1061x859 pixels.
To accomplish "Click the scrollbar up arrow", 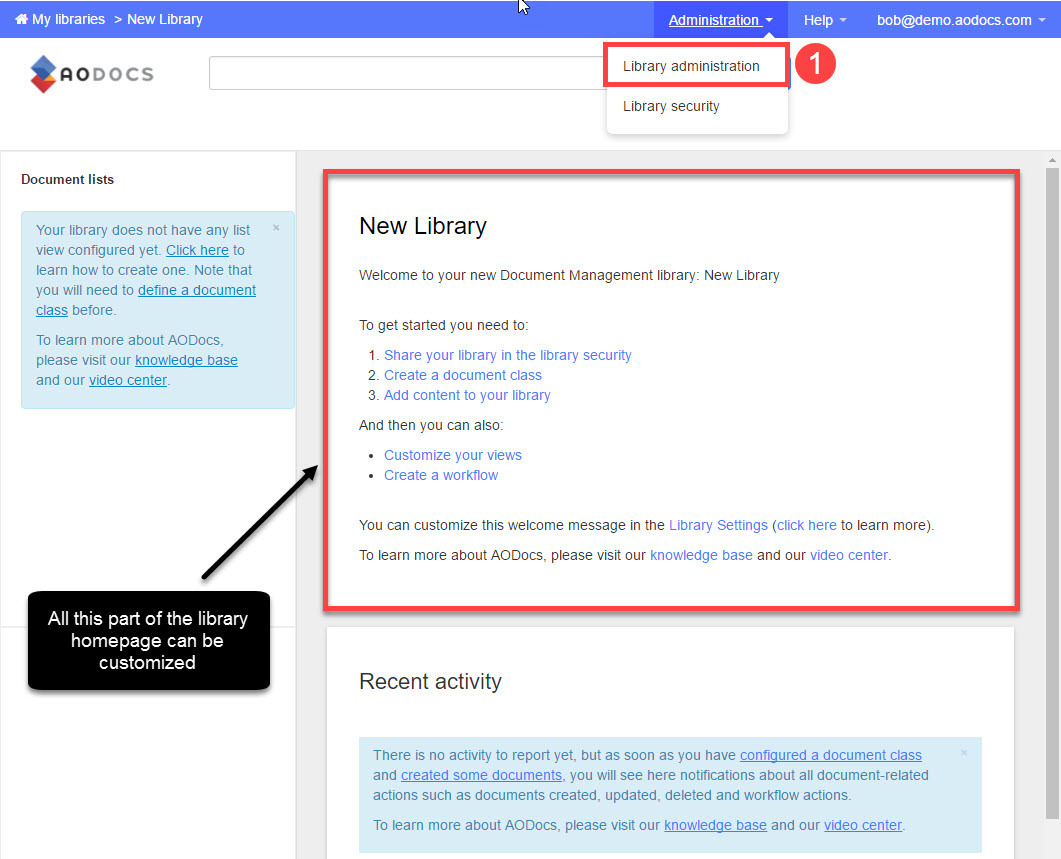I will pyautogui.click(x=1052, y=160).
